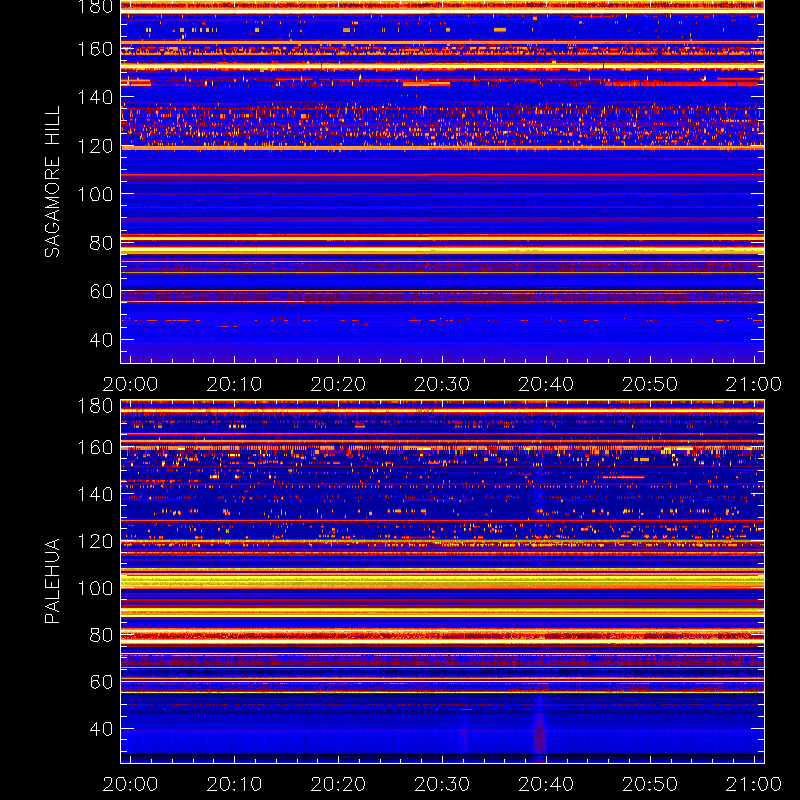This screenshot has width=800, height=800.
Task: Choose the 80 frequency tick on Palehua axis
Action: click(x=101, y=635)
